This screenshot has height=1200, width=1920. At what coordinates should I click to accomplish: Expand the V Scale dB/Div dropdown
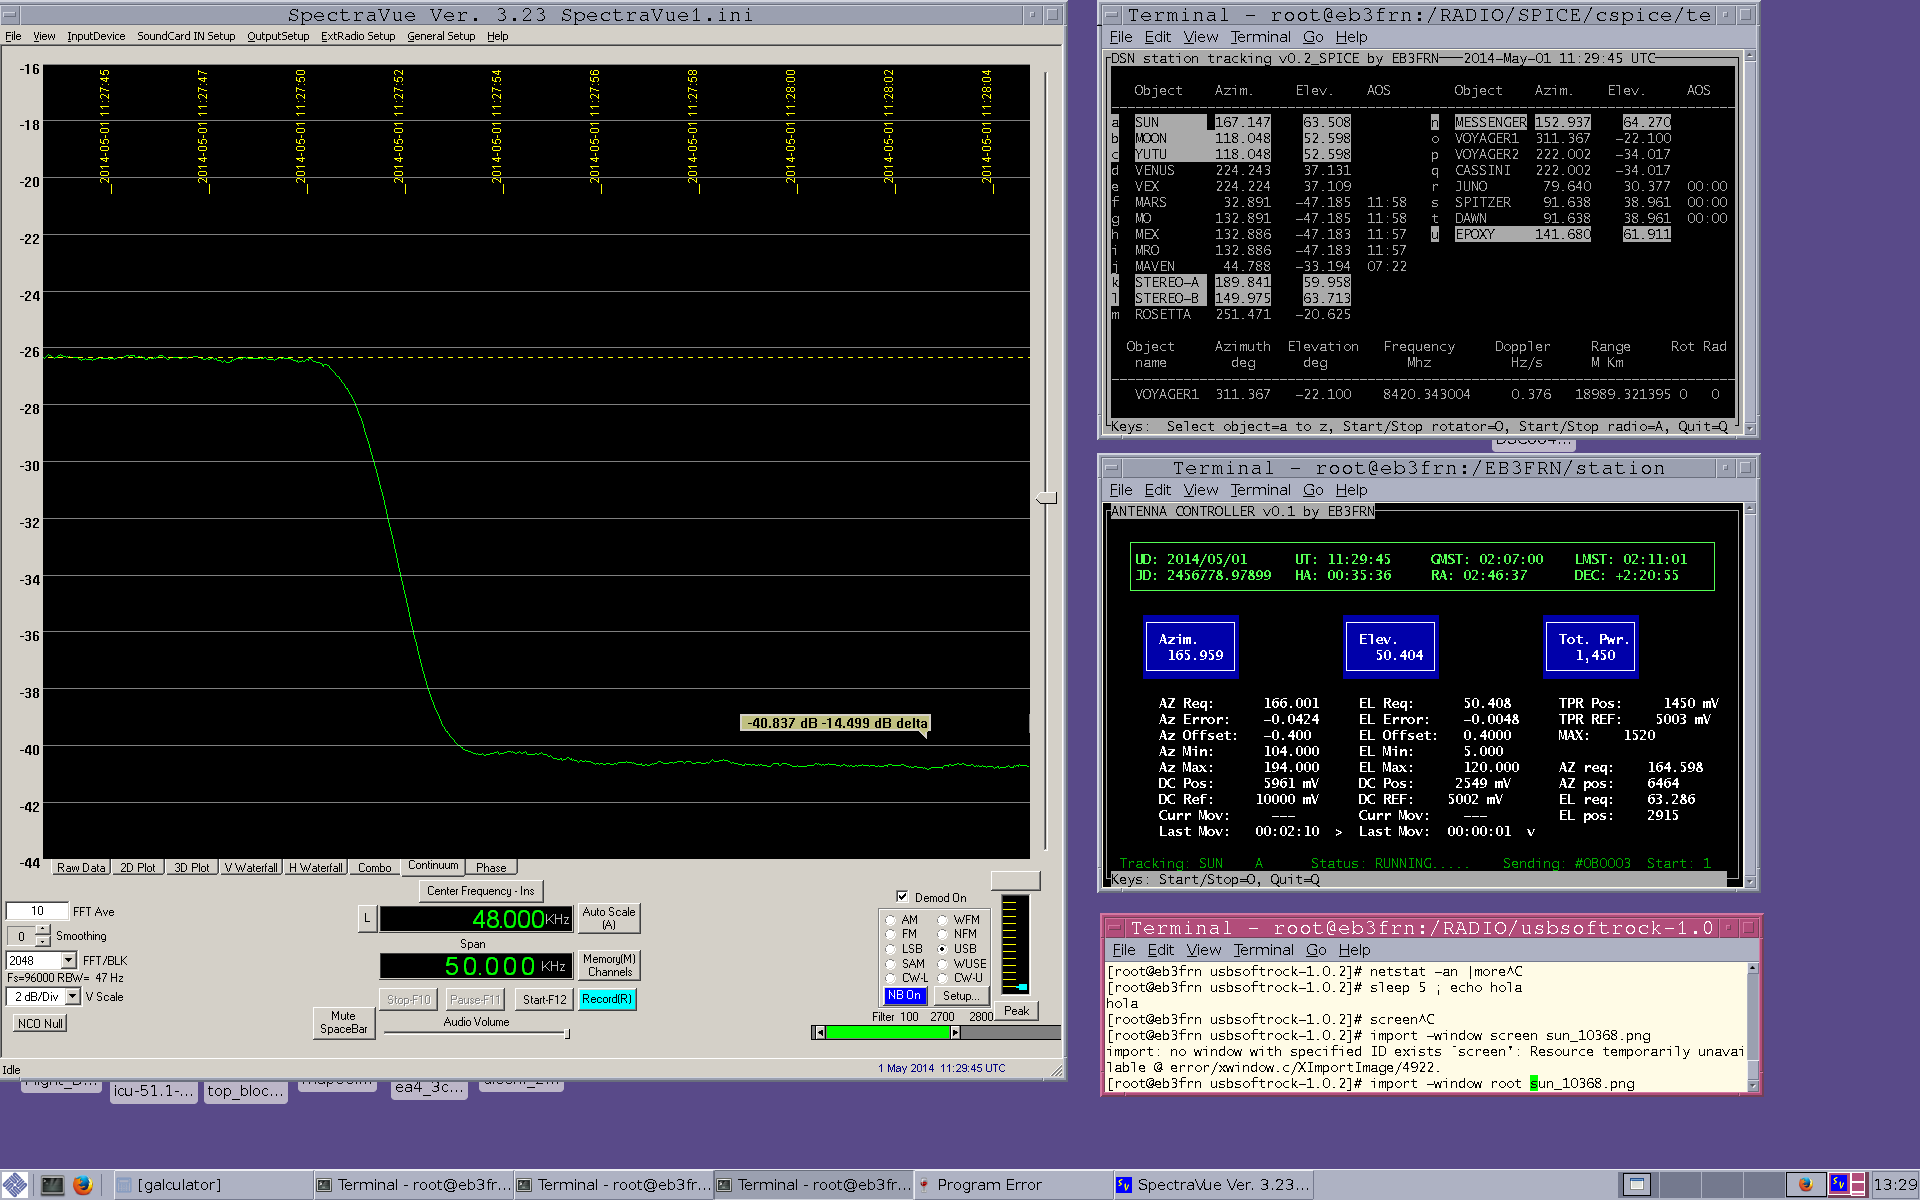[x=72, y=997]
